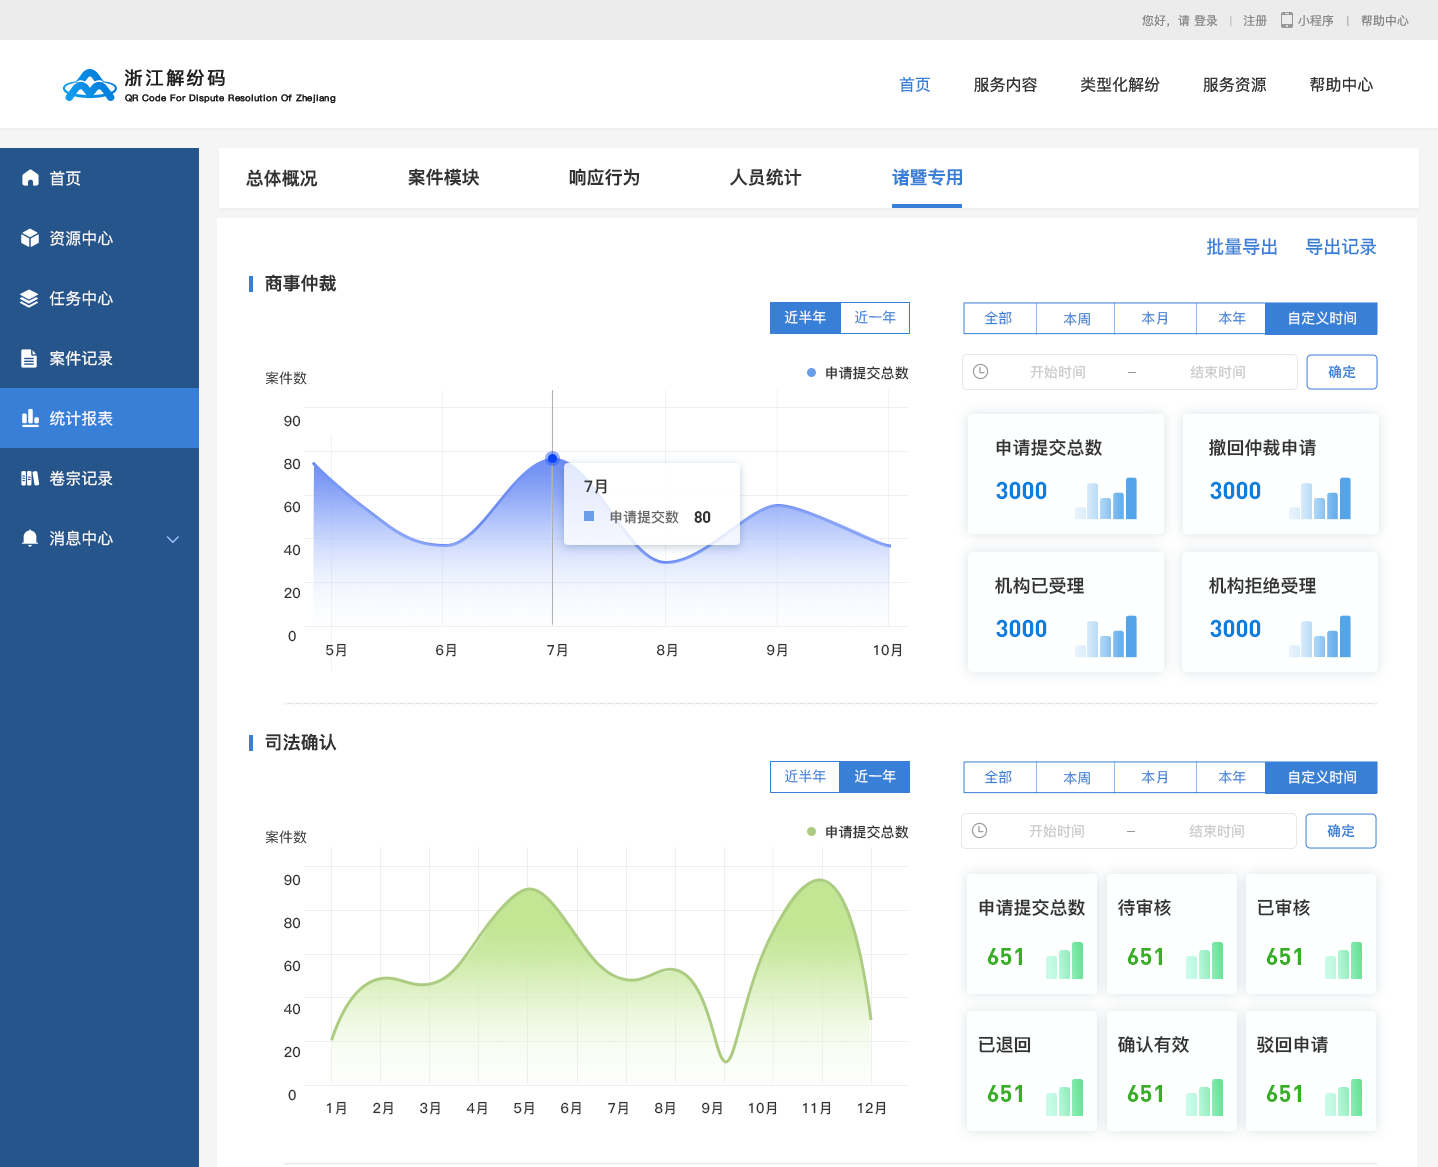The width and height of the screenshot is (1438, 1167).
Task: Click the 卷宗记录 books icon
Action: 30,478
